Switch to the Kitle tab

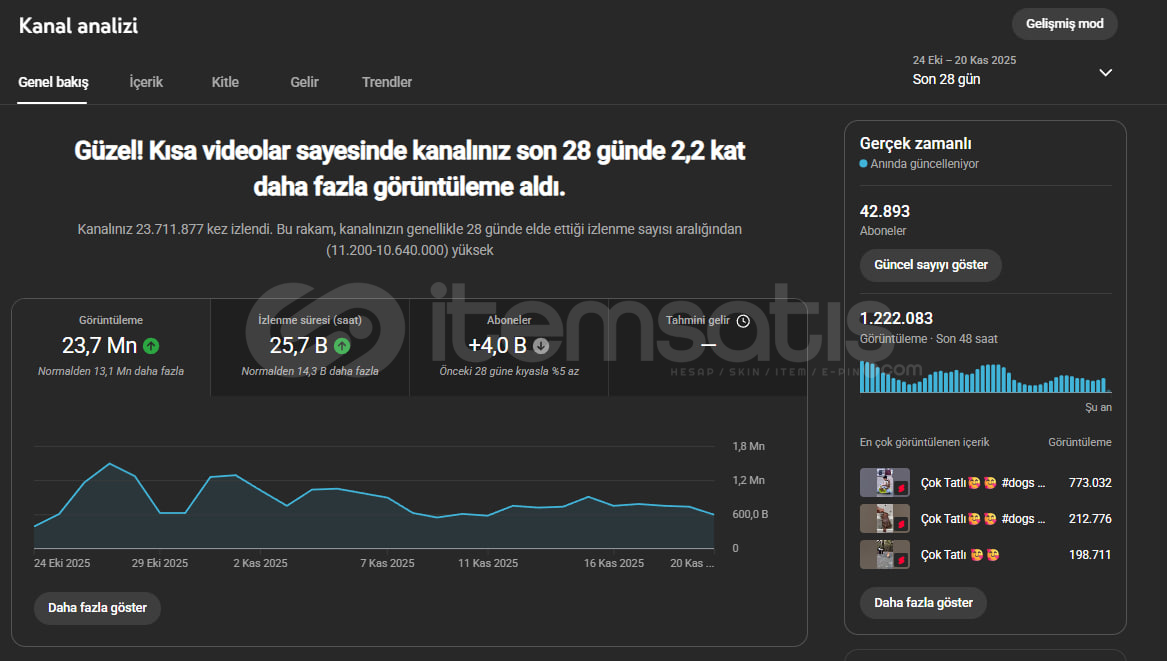pyautogui.click(x=225, y=82)
